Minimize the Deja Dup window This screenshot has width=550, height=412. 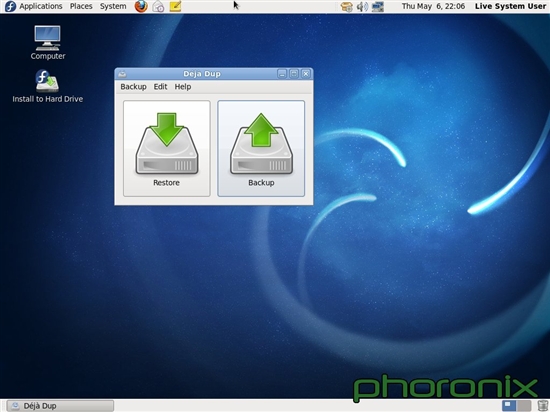pos(282,74)
